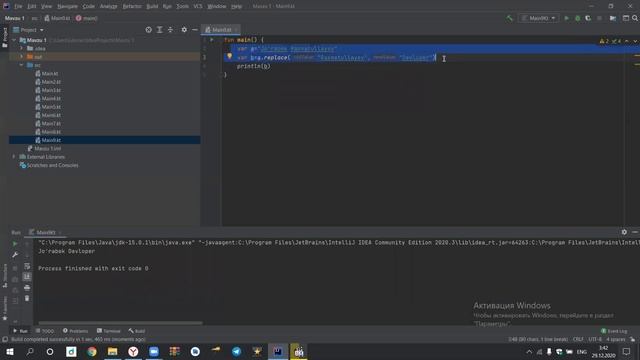Expand the out folder
The height and width of the screenshot is (360, 640).
[x=22, y=57]
